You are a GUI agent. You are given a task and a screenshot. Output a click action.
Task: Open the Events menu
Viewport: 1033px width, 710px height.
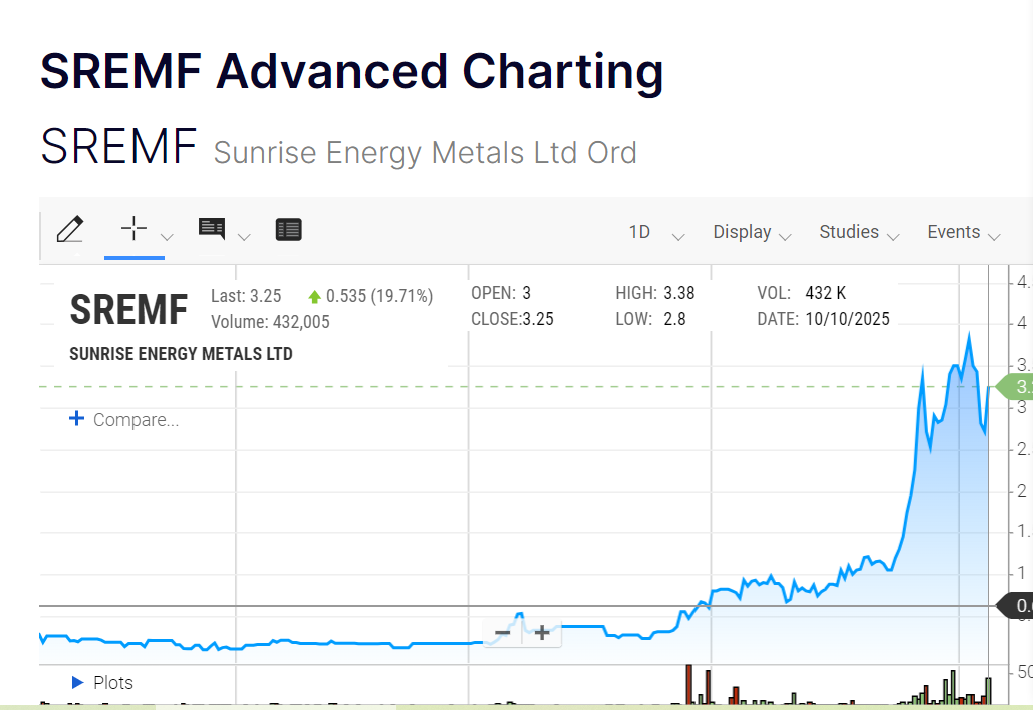[963, 232]
